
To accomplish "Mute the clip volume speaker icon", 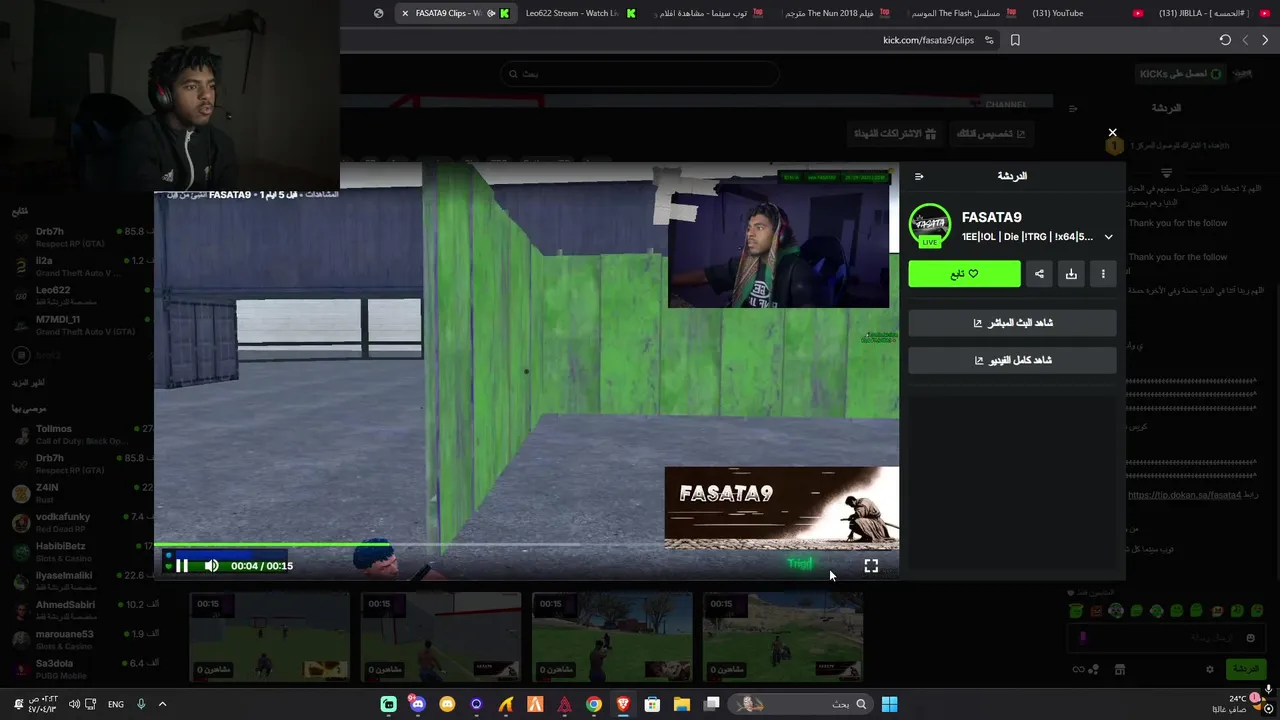I will point(211,566).
